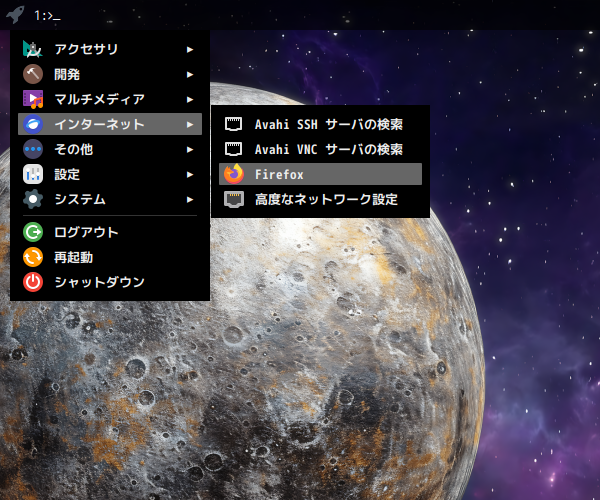This screenshot has width=600, height=500.
Task: Click the マルチメディア media icon
Action: coord(33,99)
